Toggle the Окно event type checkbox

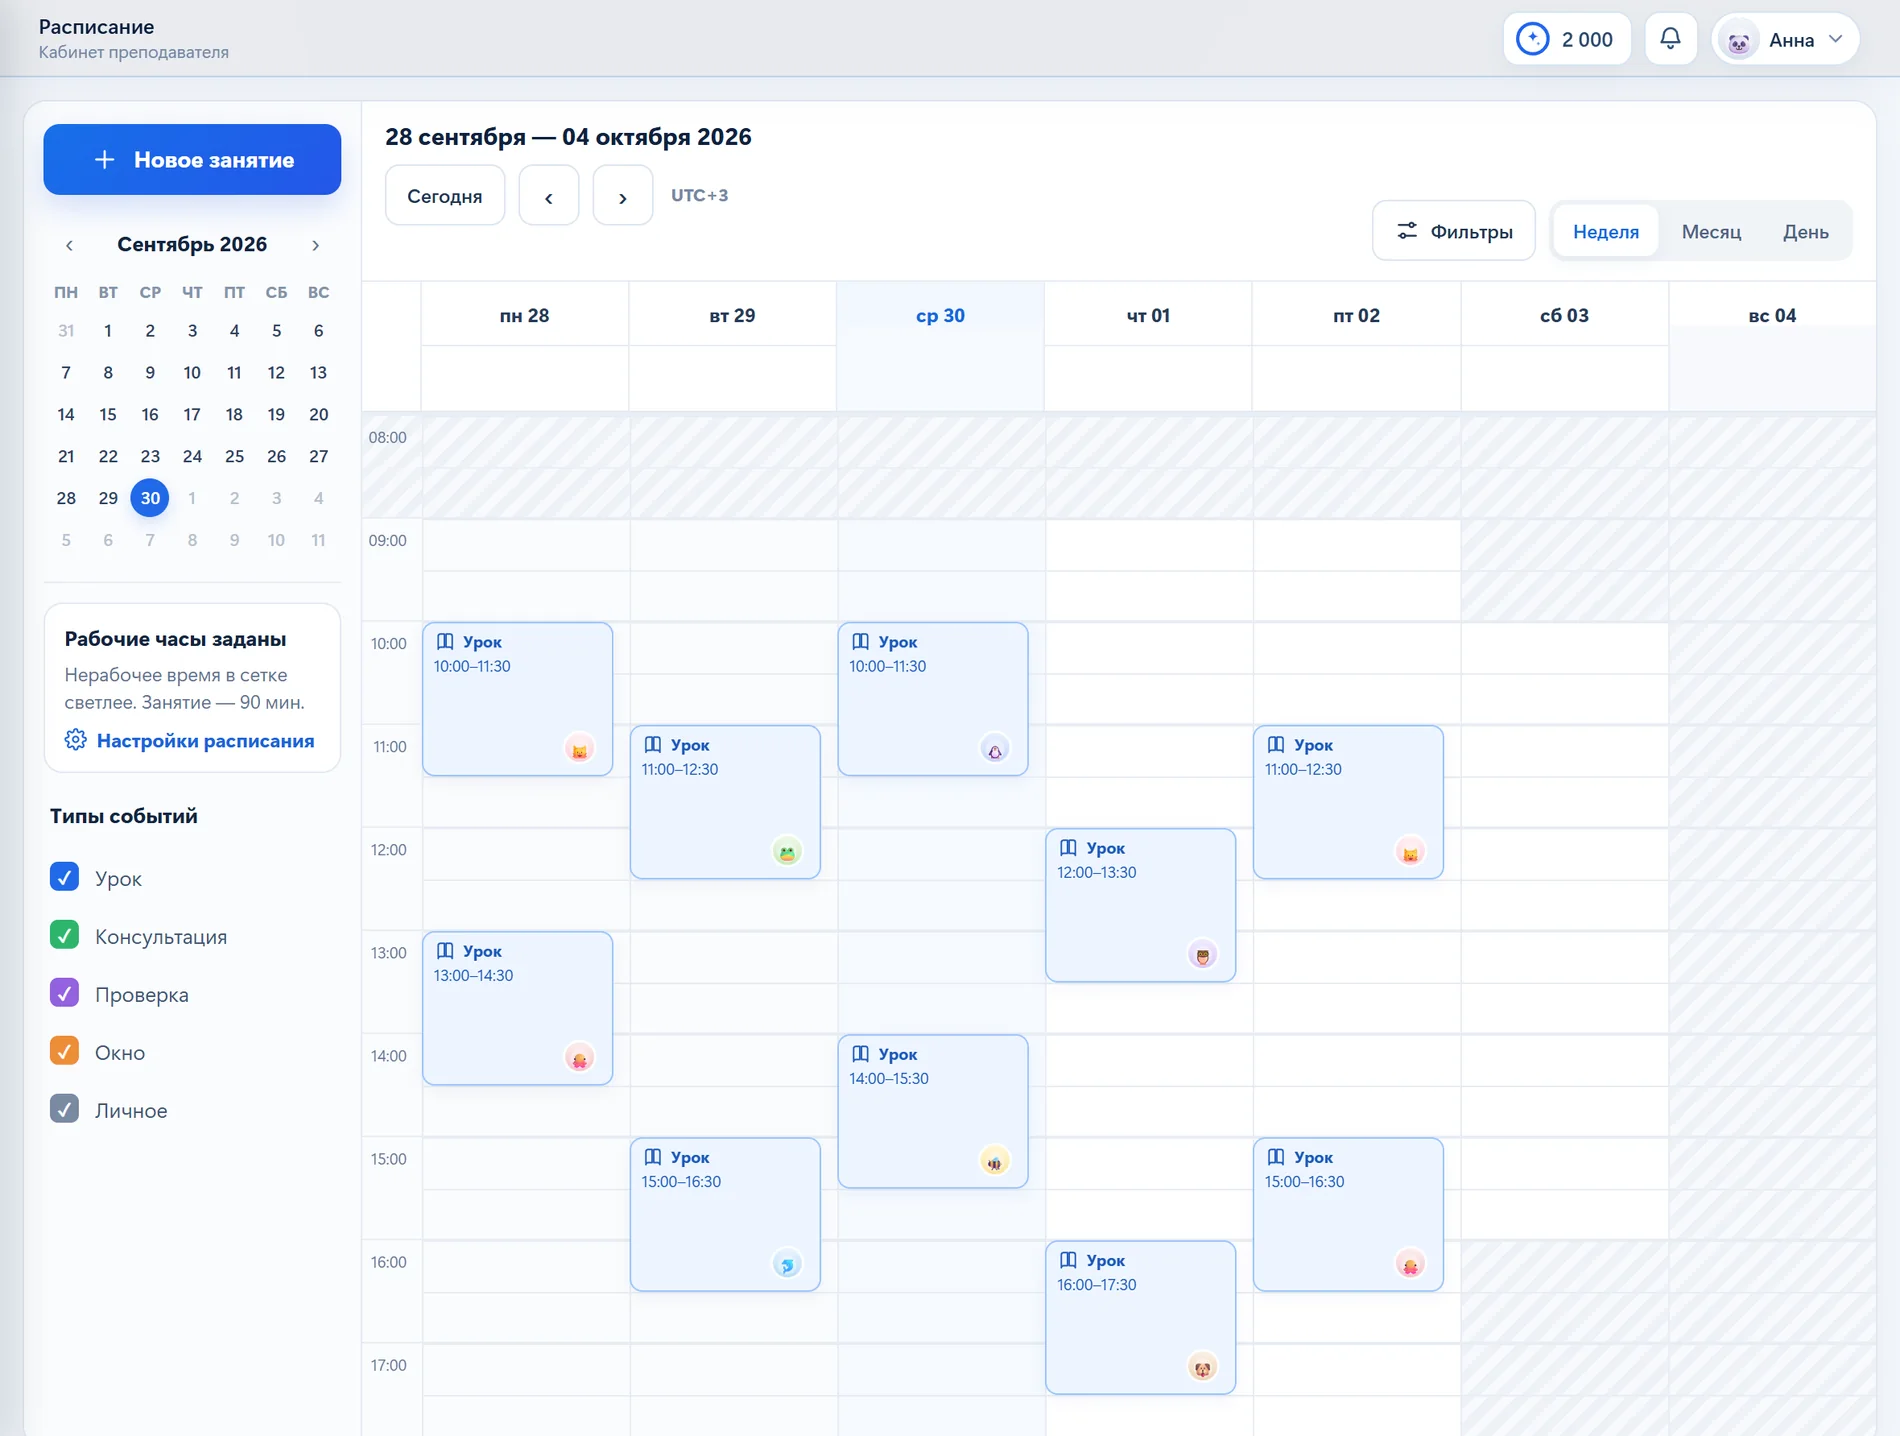(x=64, y=1051)
